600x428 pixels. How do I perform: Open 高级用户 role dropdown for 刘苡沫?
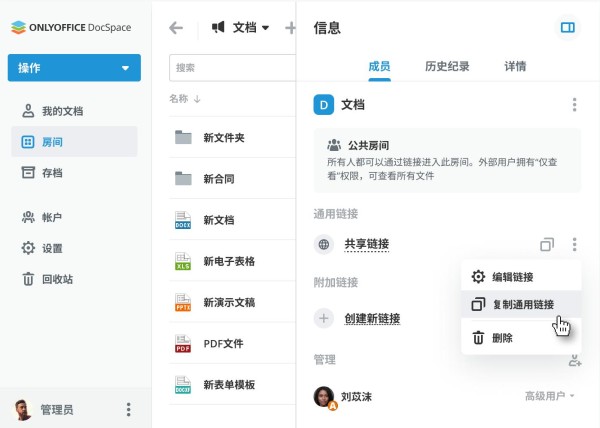point(549,396)
